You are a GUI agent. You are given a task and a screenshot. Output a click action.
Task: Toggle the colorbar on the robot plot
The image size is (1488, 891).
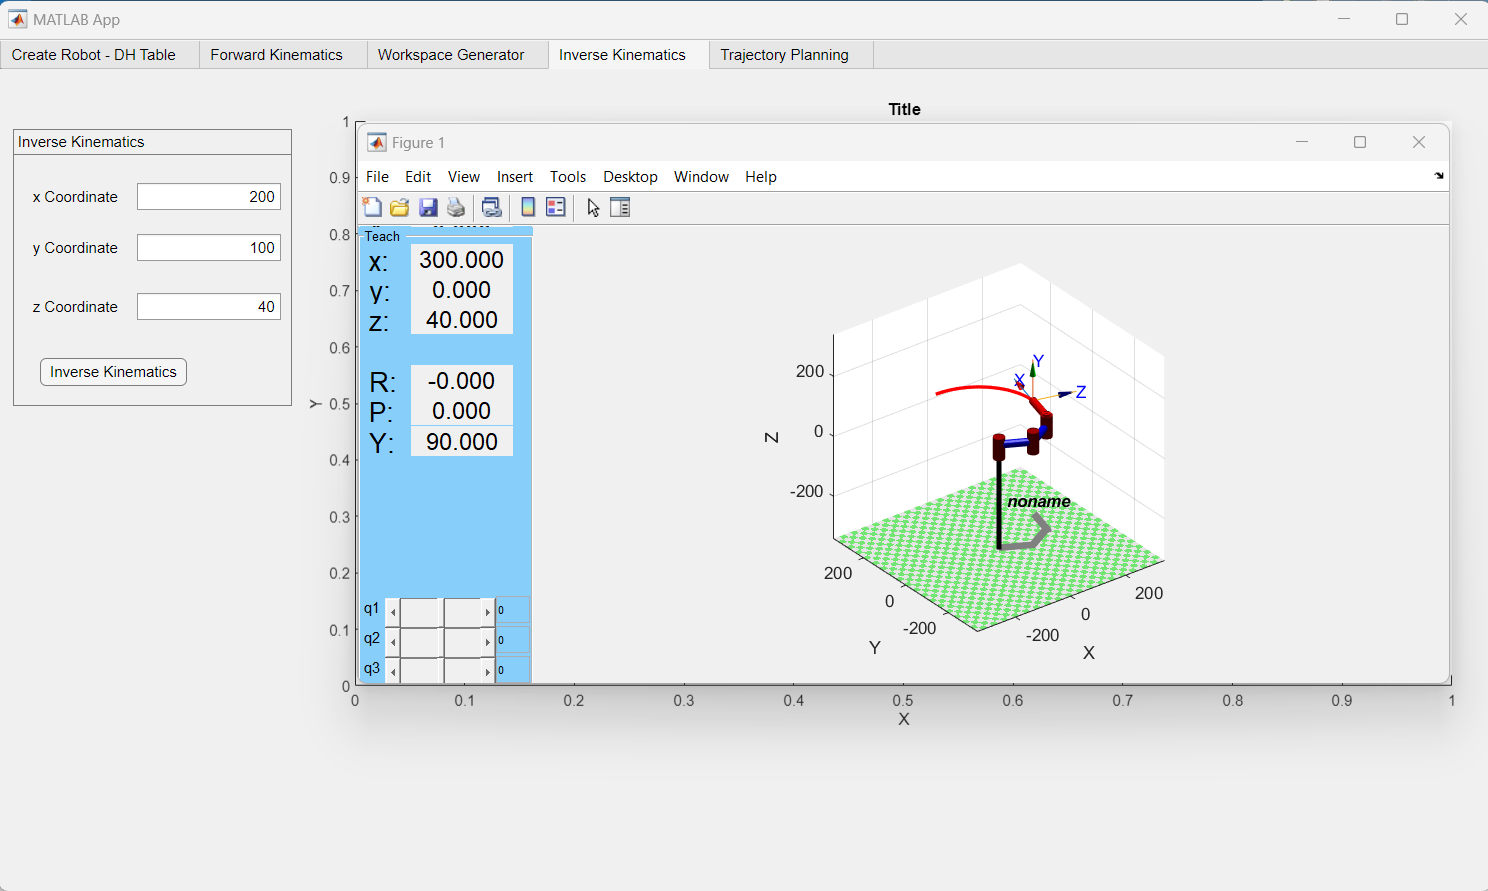click(x=527, y=207)
